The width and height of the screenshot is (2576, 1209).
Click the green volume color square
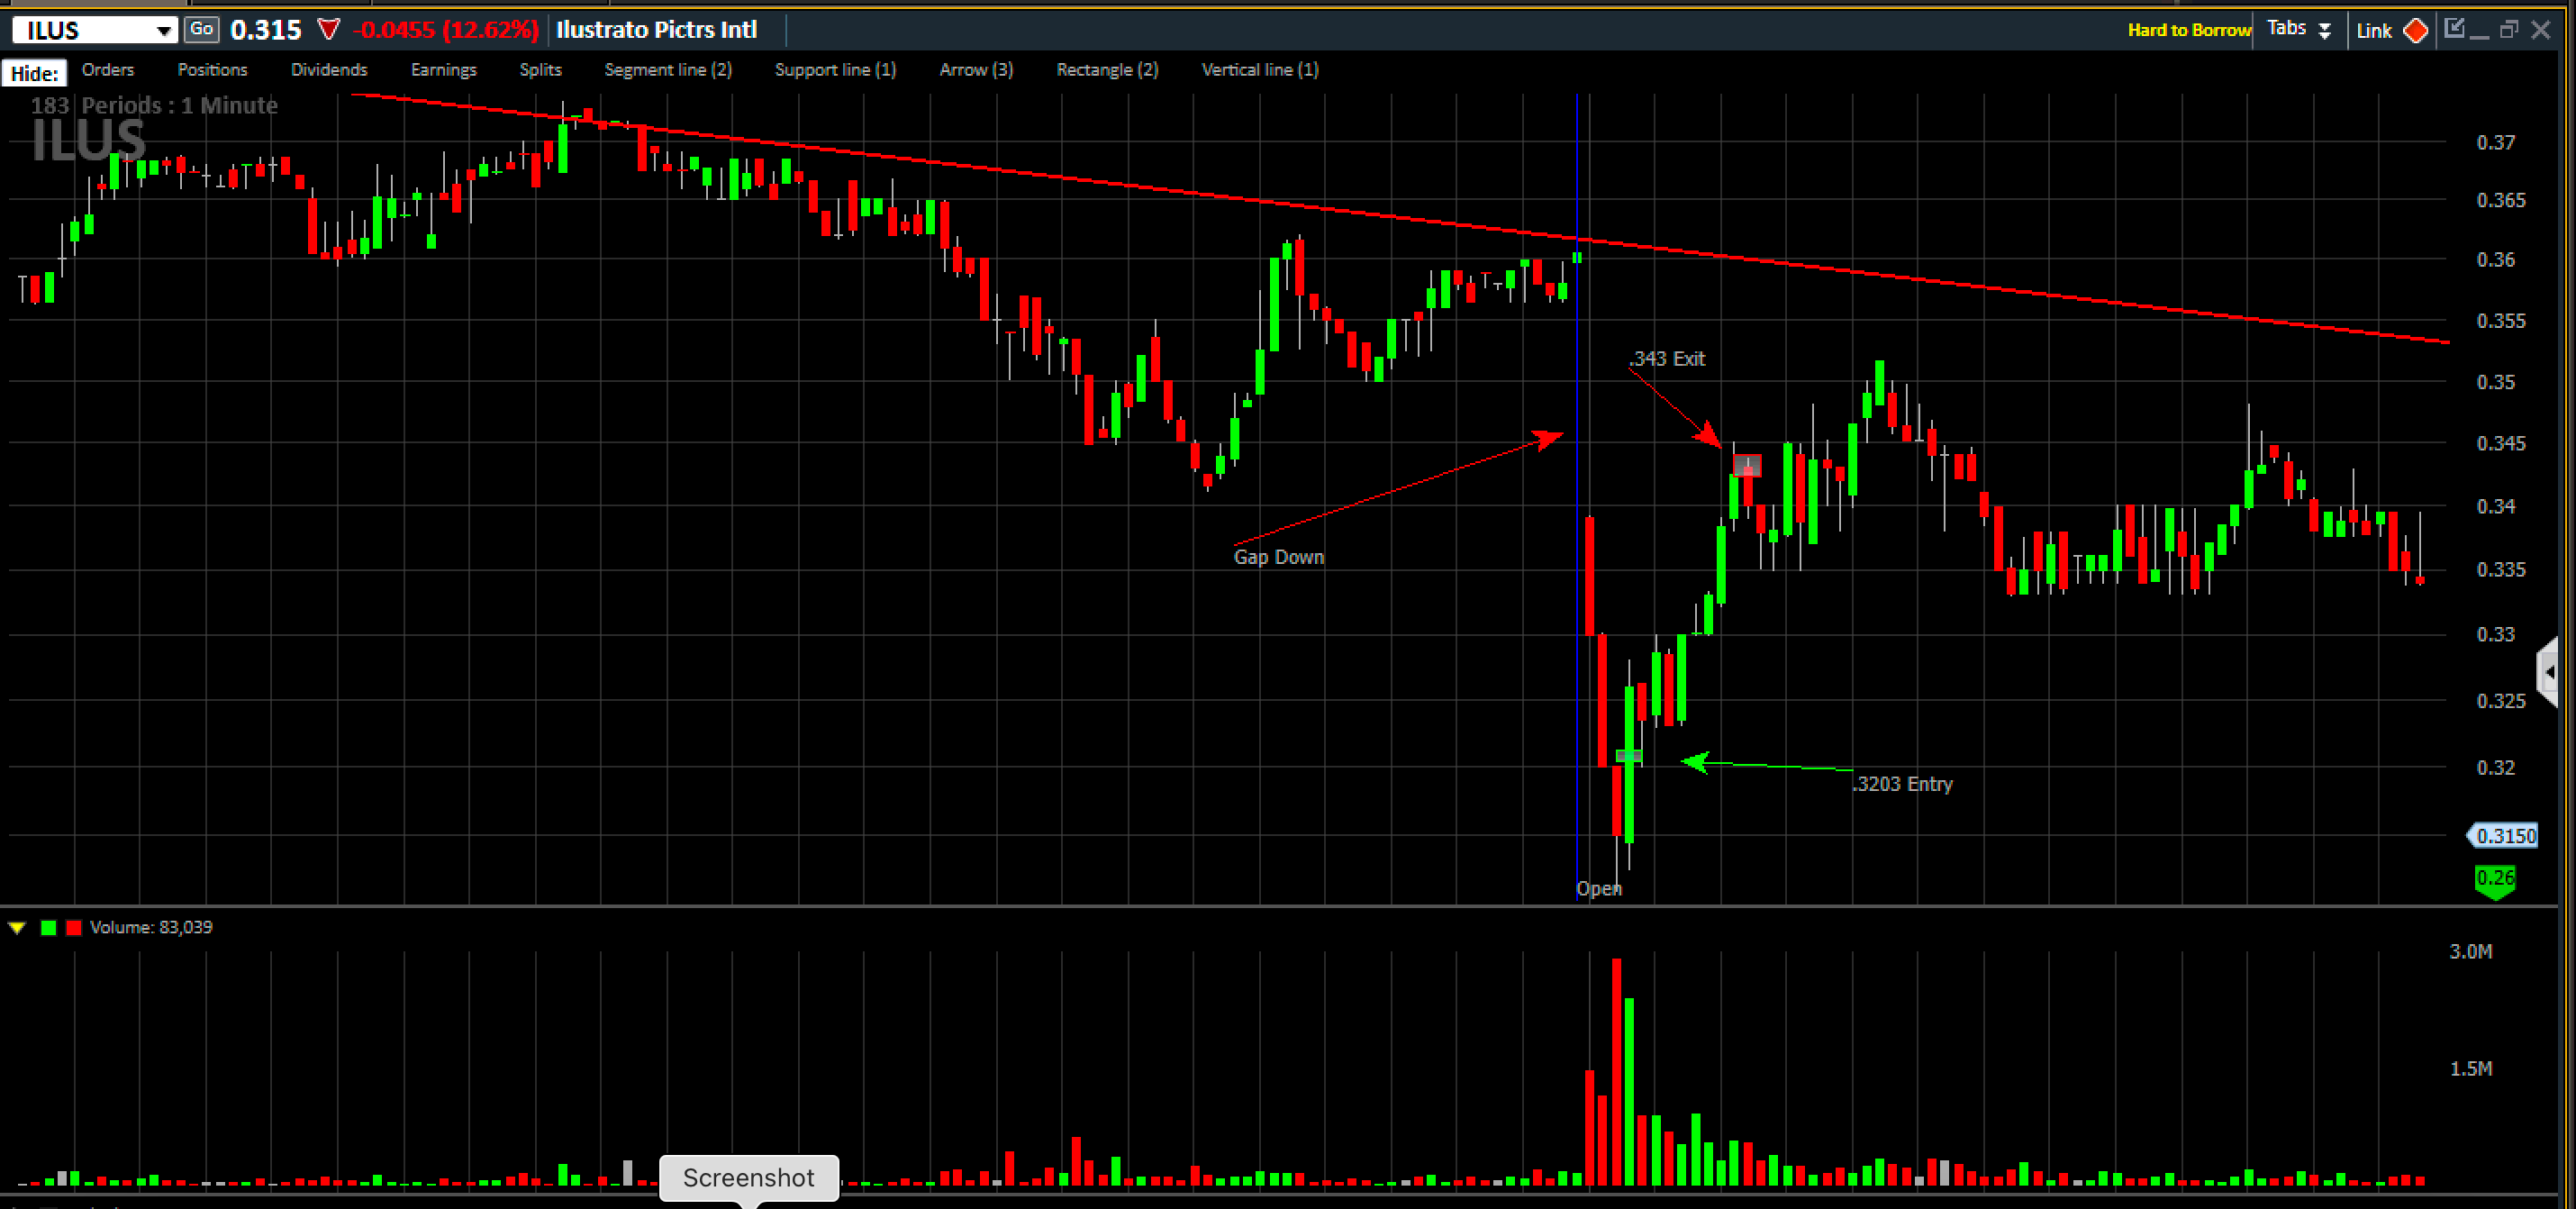point(48,928)
